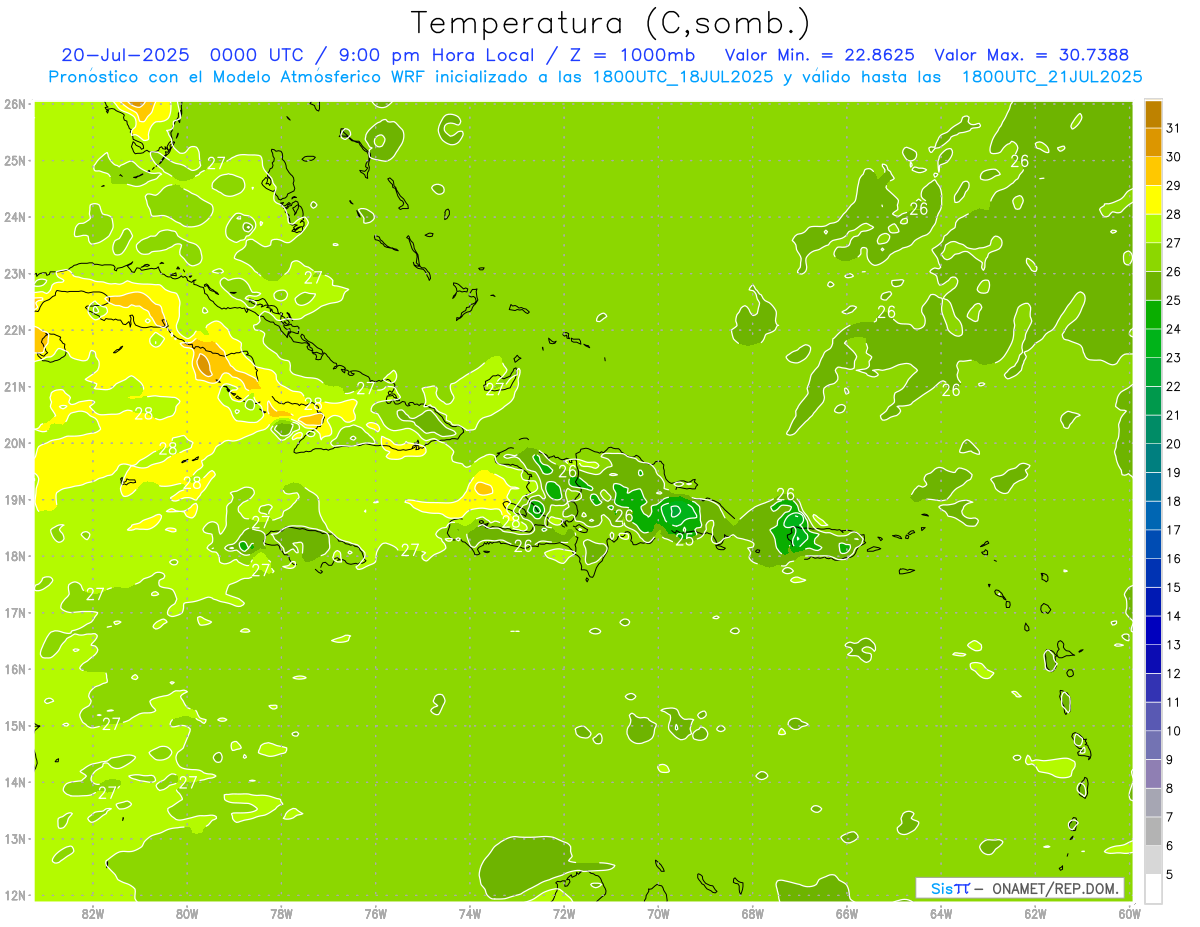Image resolution: width=1200 pixels, height=927 pixels.
Task: Click the "72W" longitude label
Action: coord(564,914)
